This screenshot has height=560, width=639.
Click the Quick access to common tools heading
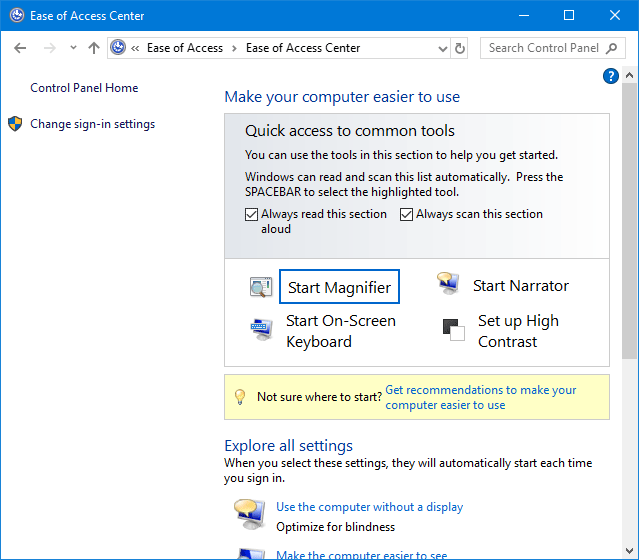(x=350, y=131)
